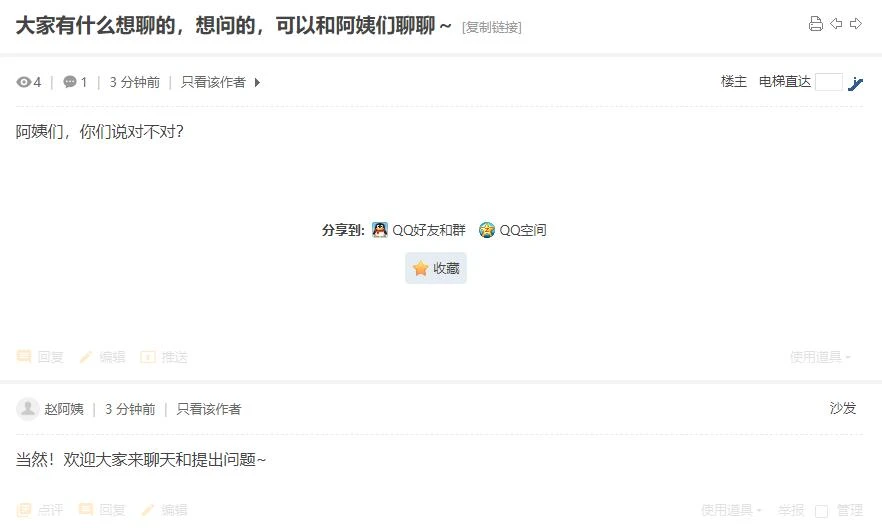Click 举报 on 赵阿姨's reply
Viewport: 882px width, 528px height.
click(791, 510)
